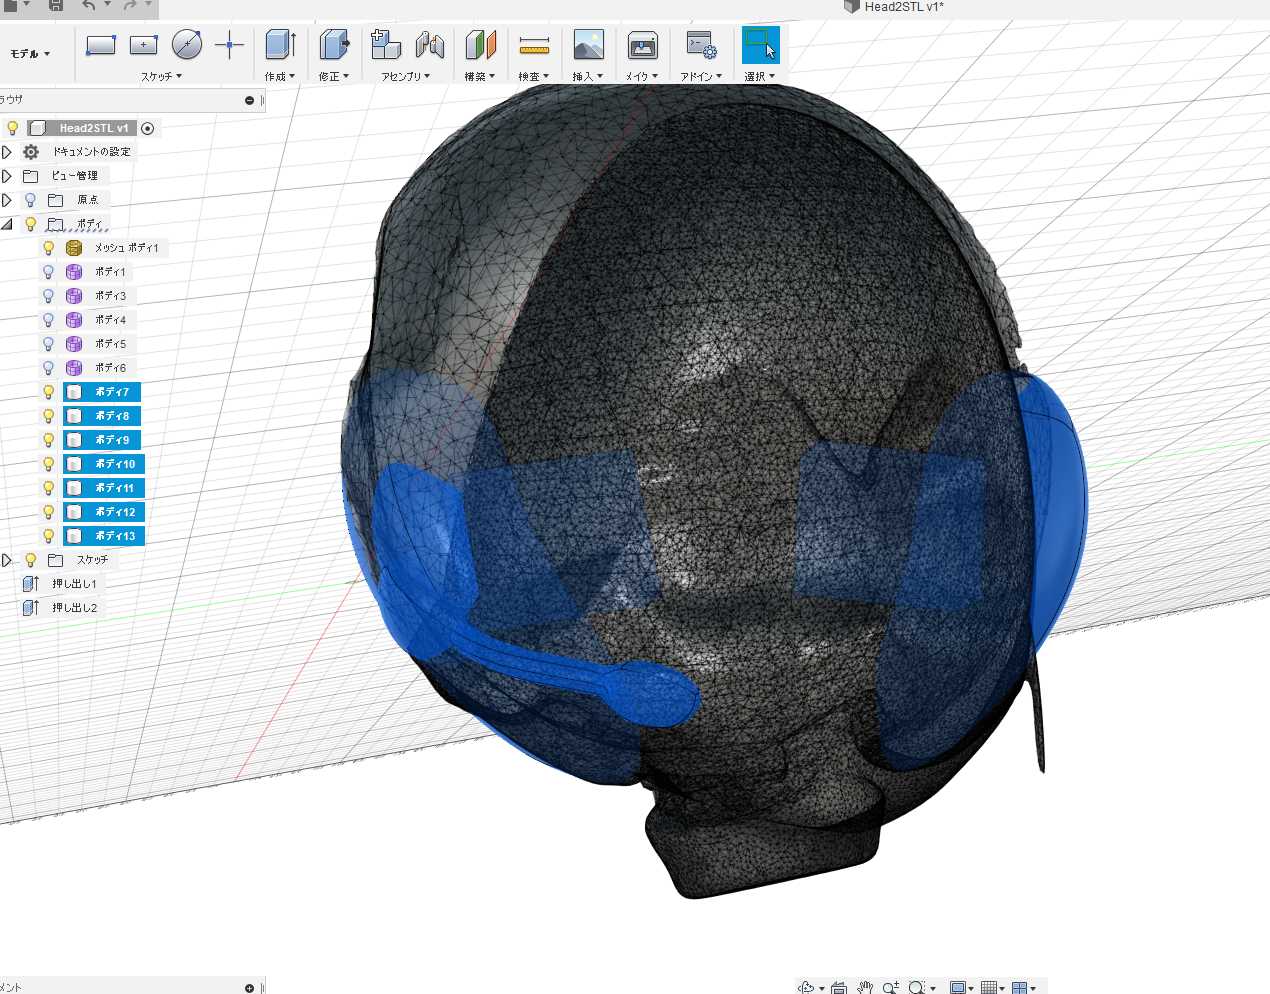Click the gear icon beside ドキュメントの設定
This screenshot has width=1270, height=994.
31,152
